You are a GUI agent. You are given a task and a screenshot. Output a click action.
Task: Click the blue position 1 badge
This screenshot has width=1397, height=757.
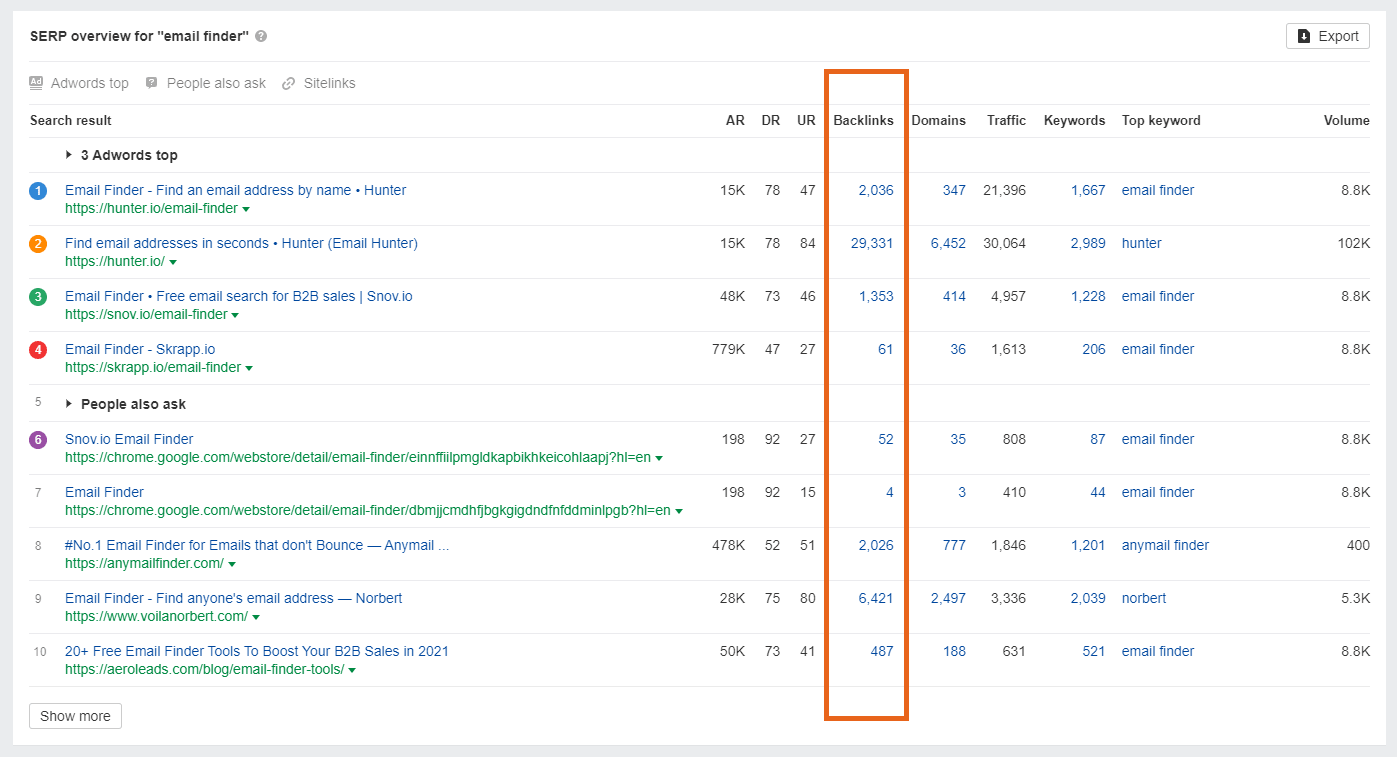[38, 190]
